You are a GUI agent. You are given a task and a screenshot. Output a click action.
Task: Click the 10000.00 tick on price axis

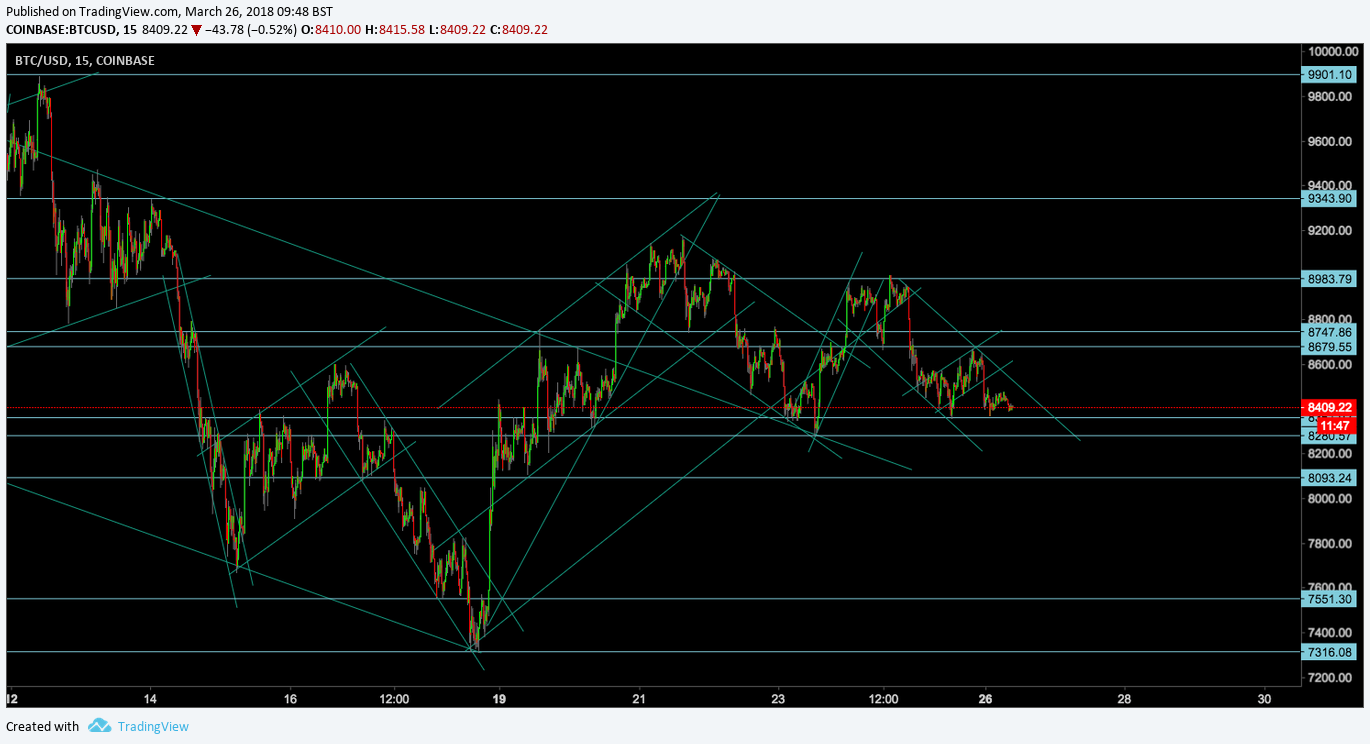pyautogui.click(x=1332, y=52)
